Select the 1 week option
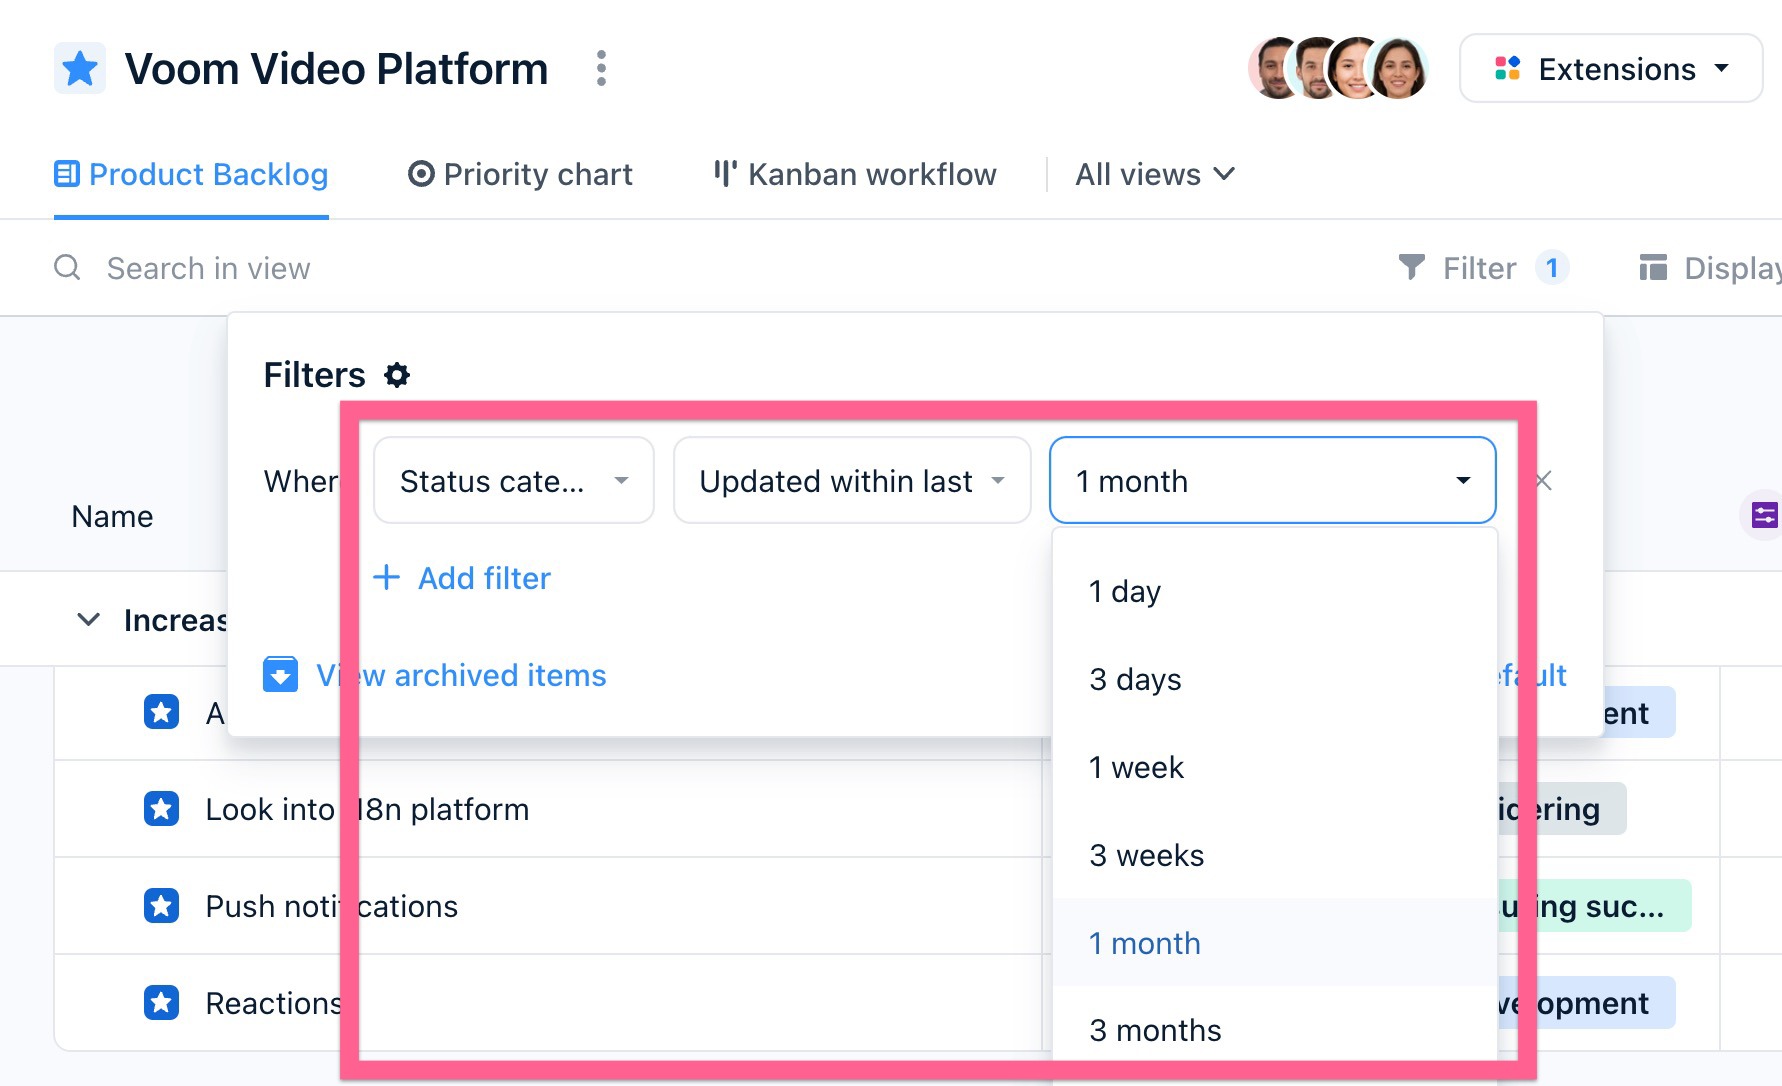The height and width of the screenshot is (1086, 1782). coord(1275,767)
